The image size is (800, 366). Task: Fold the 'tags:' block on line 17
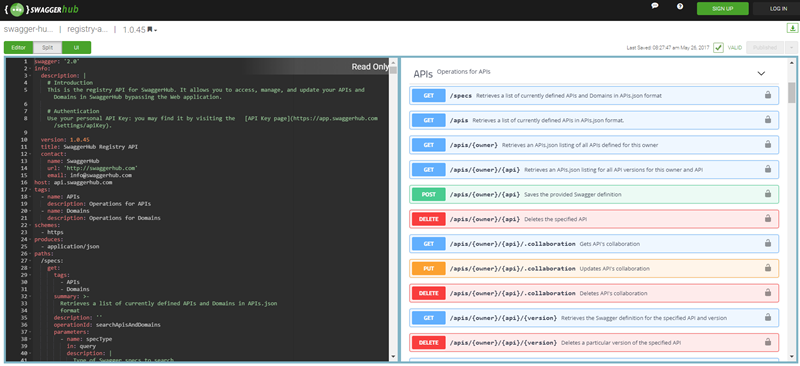click(x=30, y=189)
